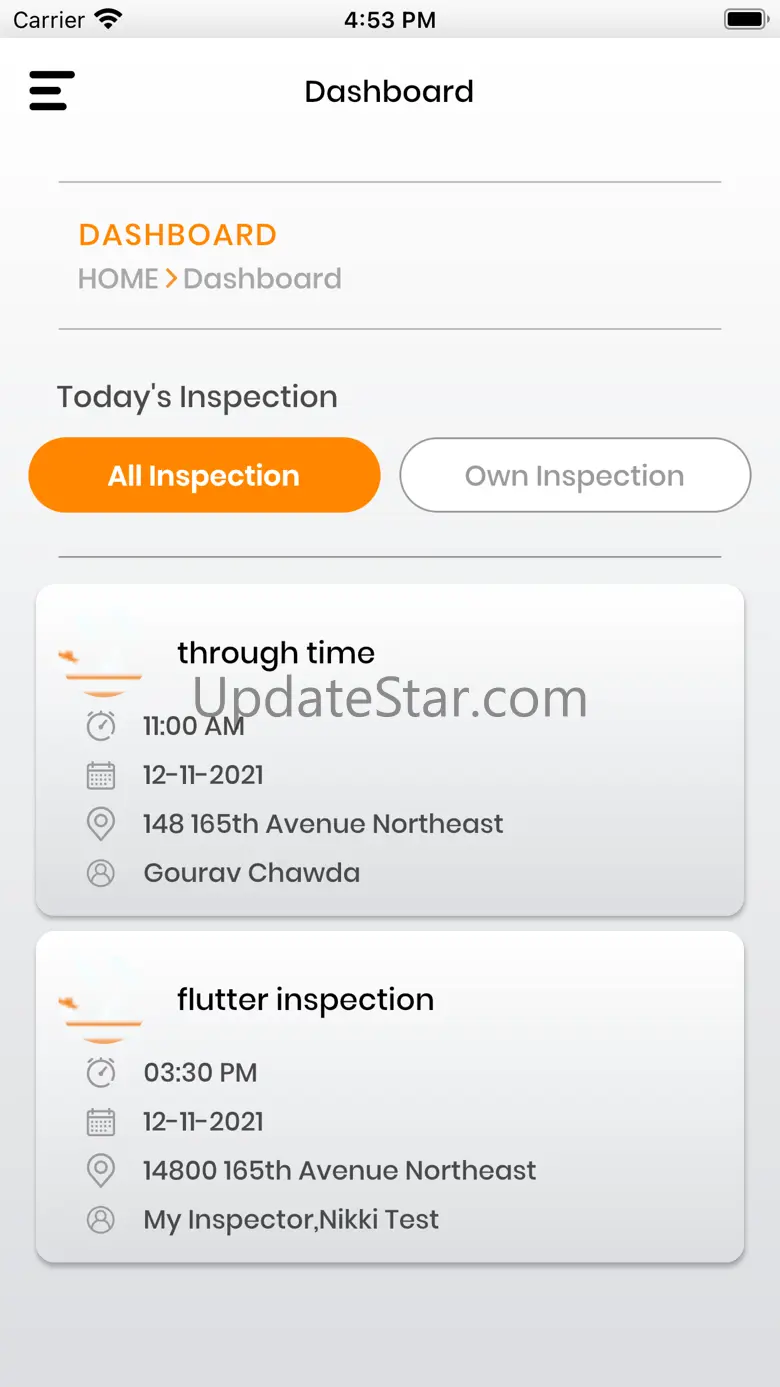Image resolution: width=780 pixels, height=1387 pixels.
Task: Tap the battery icon in status bar
Action: pos(745,19)
